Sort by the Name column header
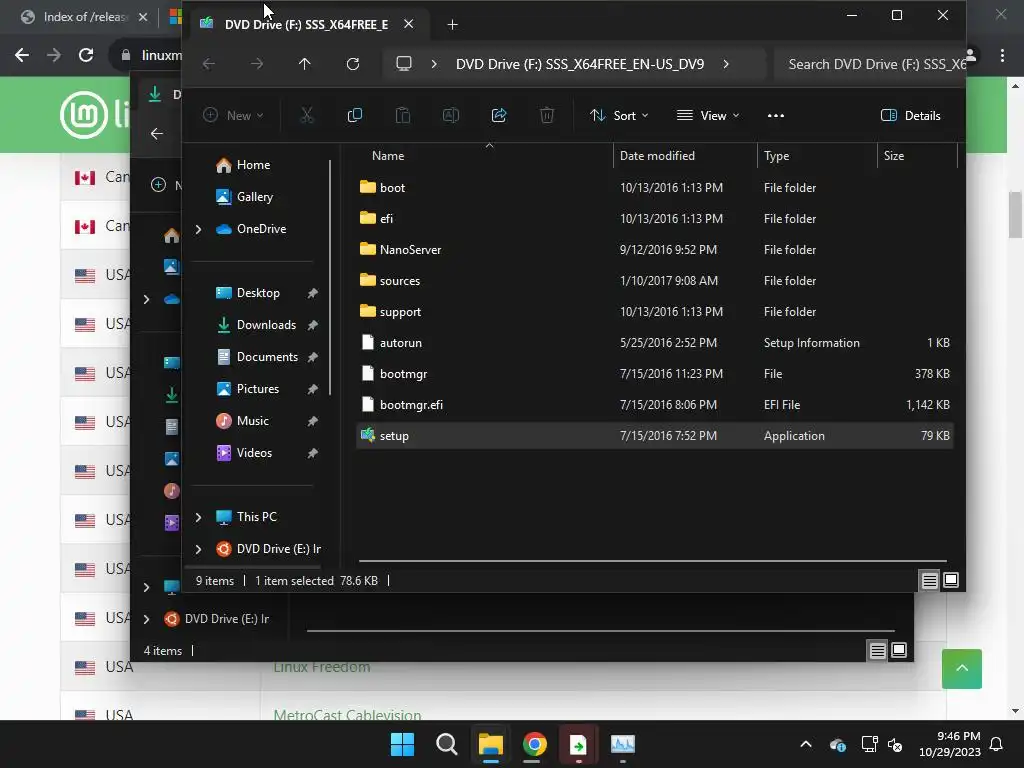Image resolution: width=1024 pixels, height=768 pixels. (x=388, y=156)
